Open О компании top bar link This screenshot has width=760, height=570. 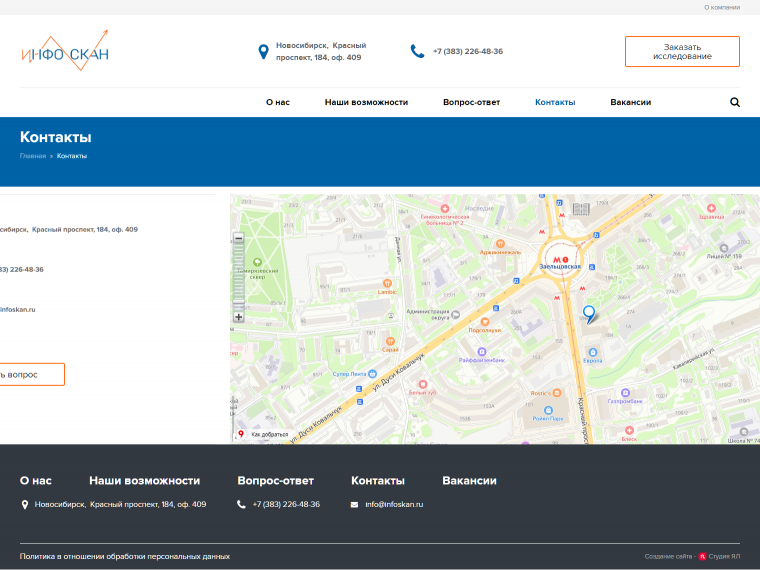(x=722, y=7)
